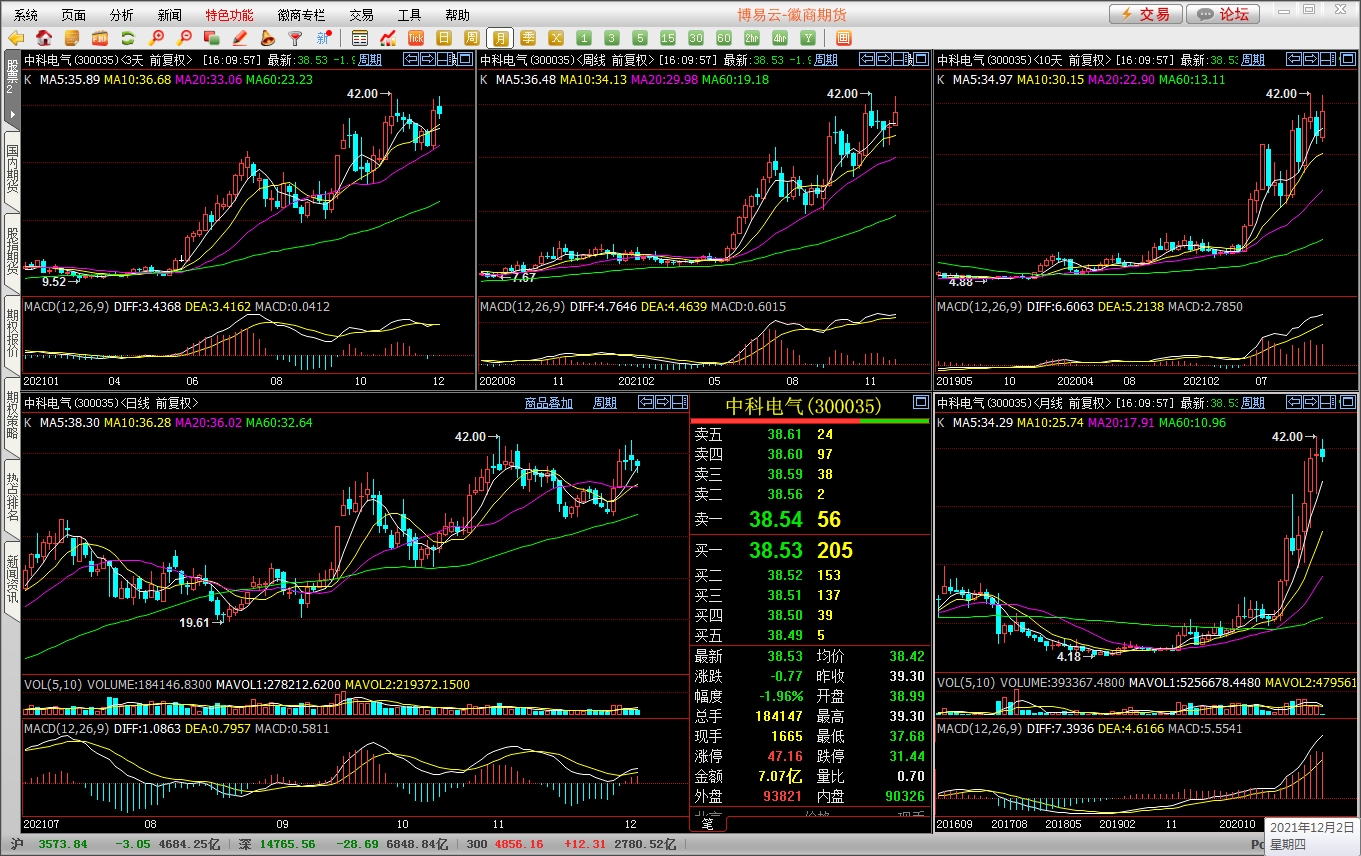This screenshot has width=1361, height=856.
Task: Click the alert bell horn icon
Action: pos(267,38)
